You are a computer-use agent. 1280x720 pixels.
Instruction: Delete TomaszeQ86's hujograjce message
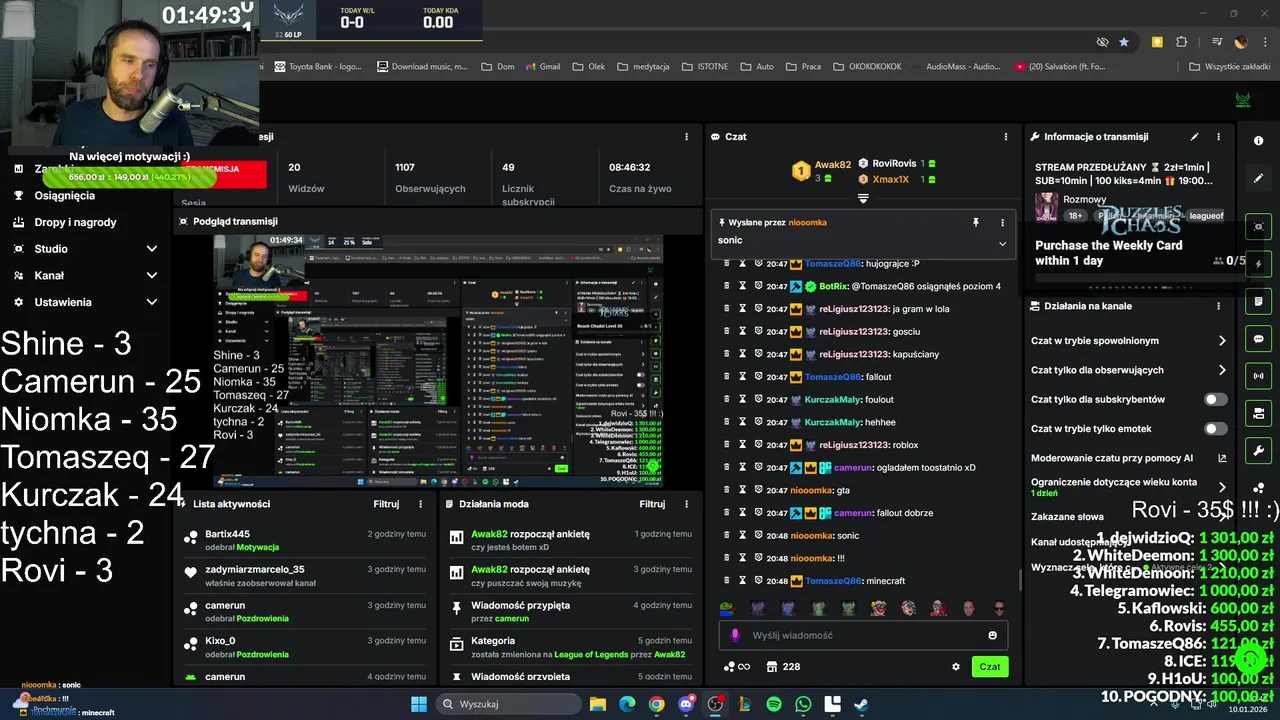727,264
